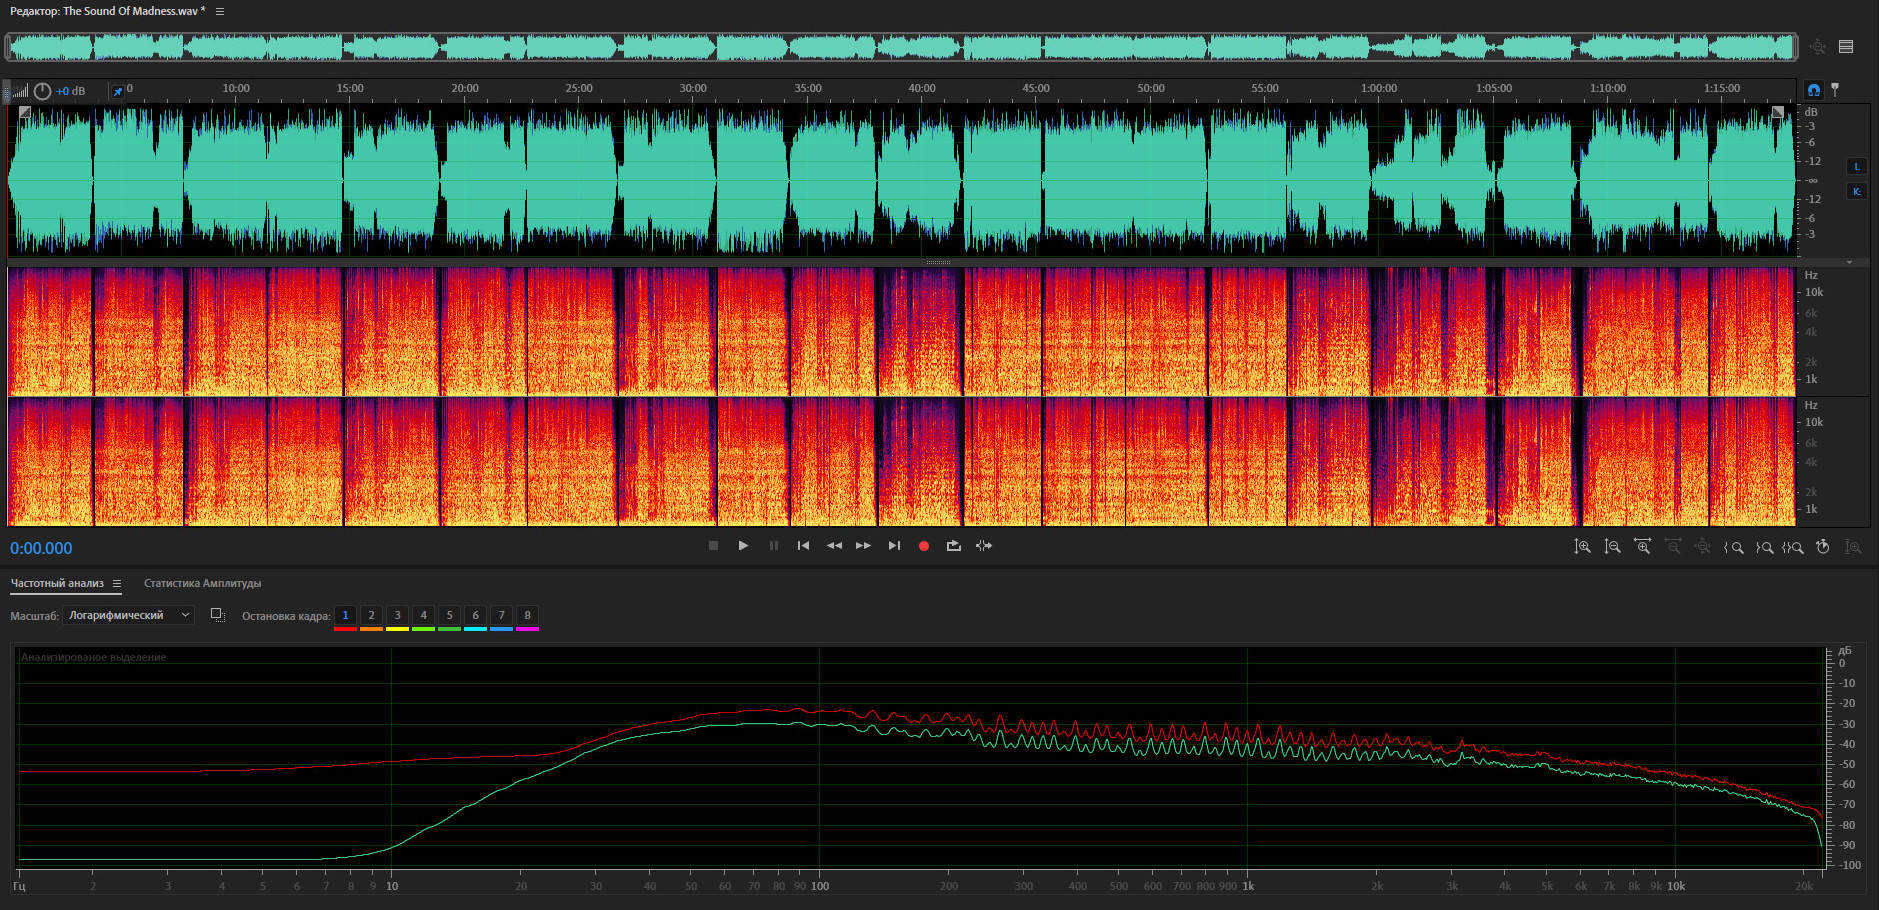Toggle the pin playhead icon near ruler
Screen dimensions: 1879x910
tap(117, 91)
